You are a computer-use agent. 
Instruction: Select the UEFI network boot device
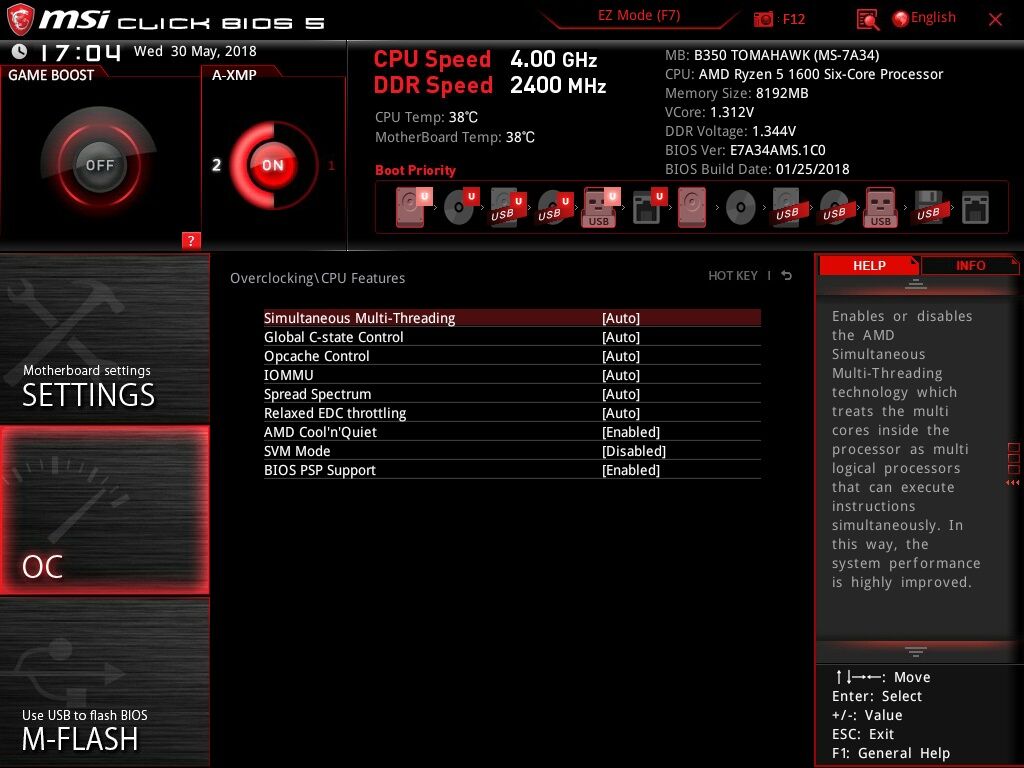649,207
